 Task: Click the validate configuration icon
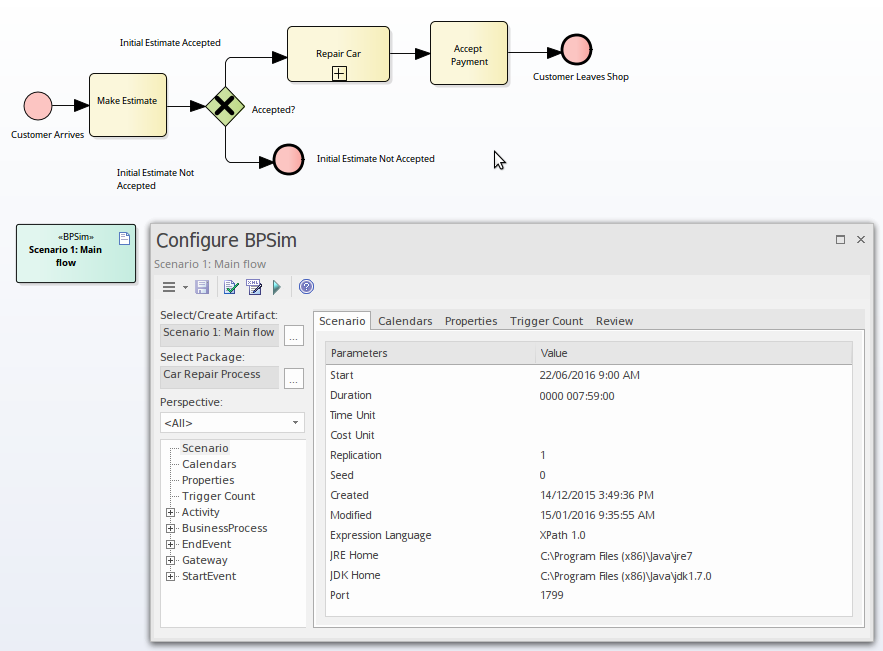click(x=231, y=287)
